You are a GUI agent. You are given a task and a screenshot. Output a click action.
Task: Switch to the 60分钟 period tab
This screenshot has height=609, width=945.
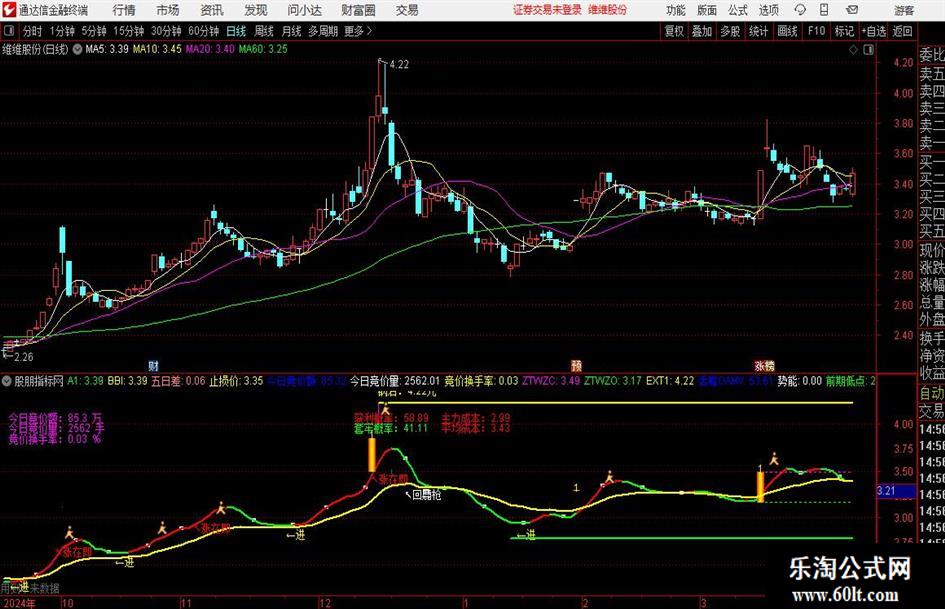pos(203,31)
